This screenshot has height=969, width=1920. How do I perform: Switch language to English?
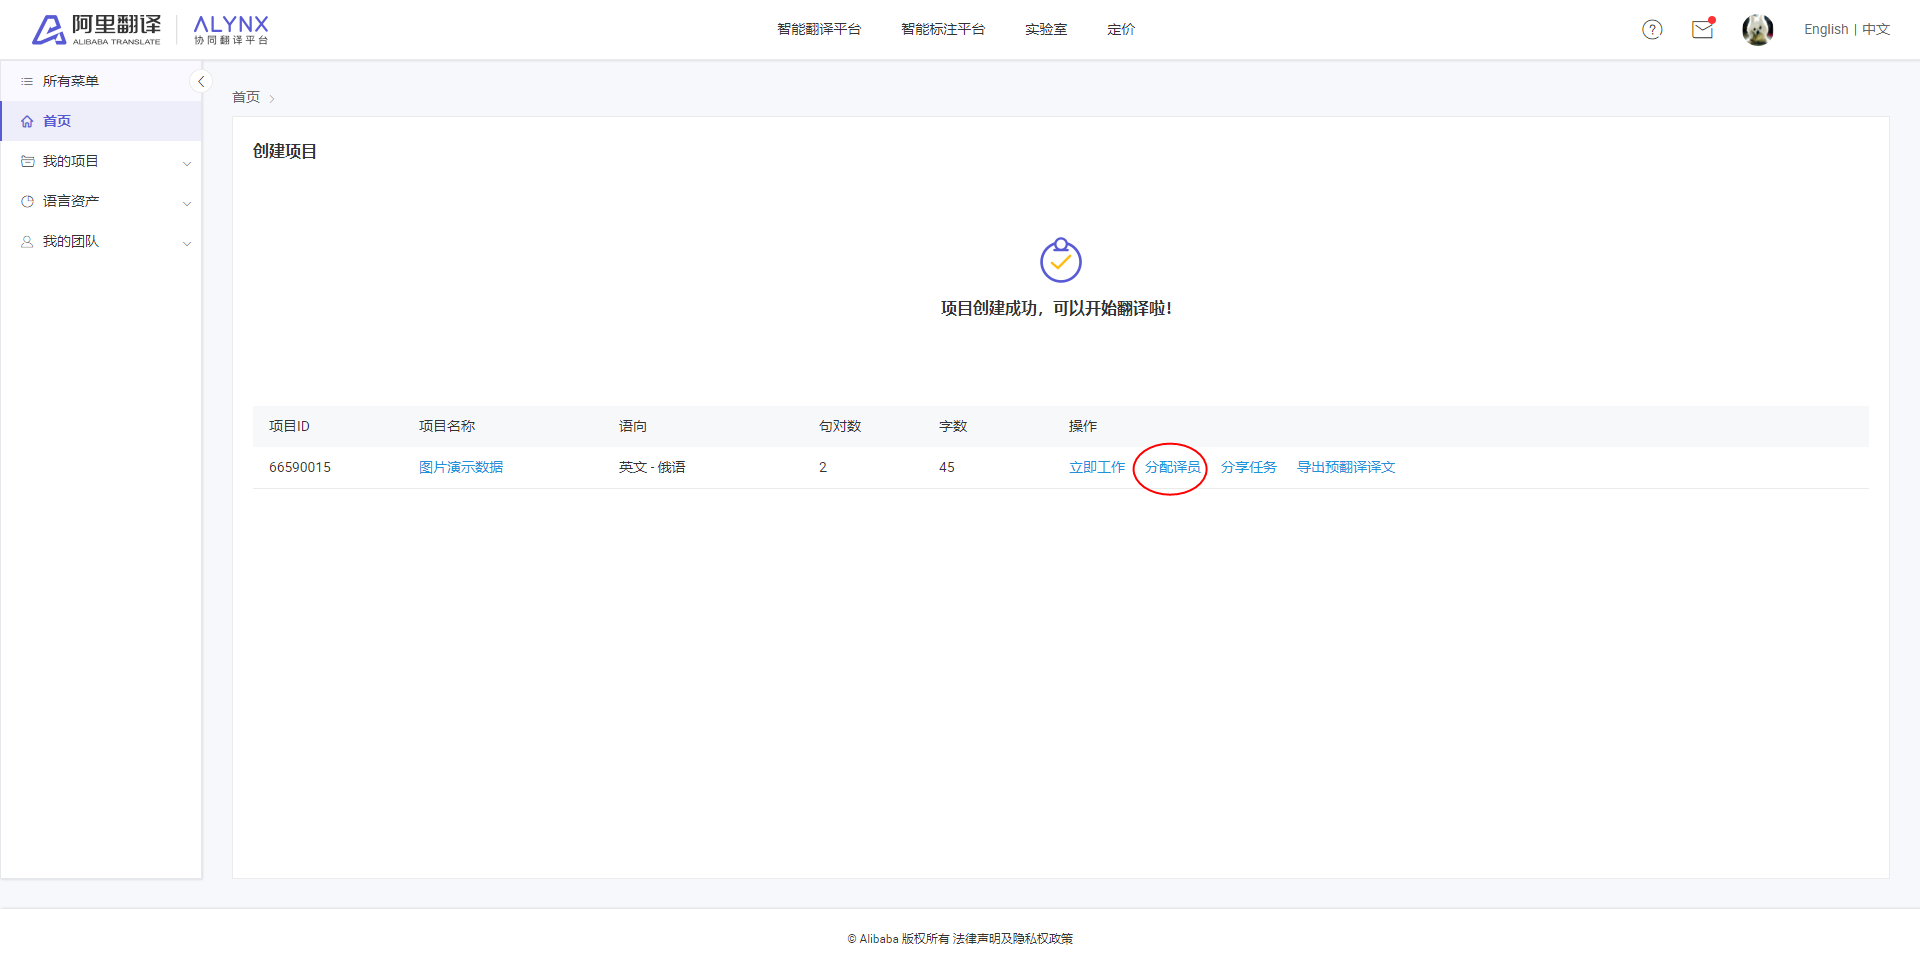[x=1826, y=30]
